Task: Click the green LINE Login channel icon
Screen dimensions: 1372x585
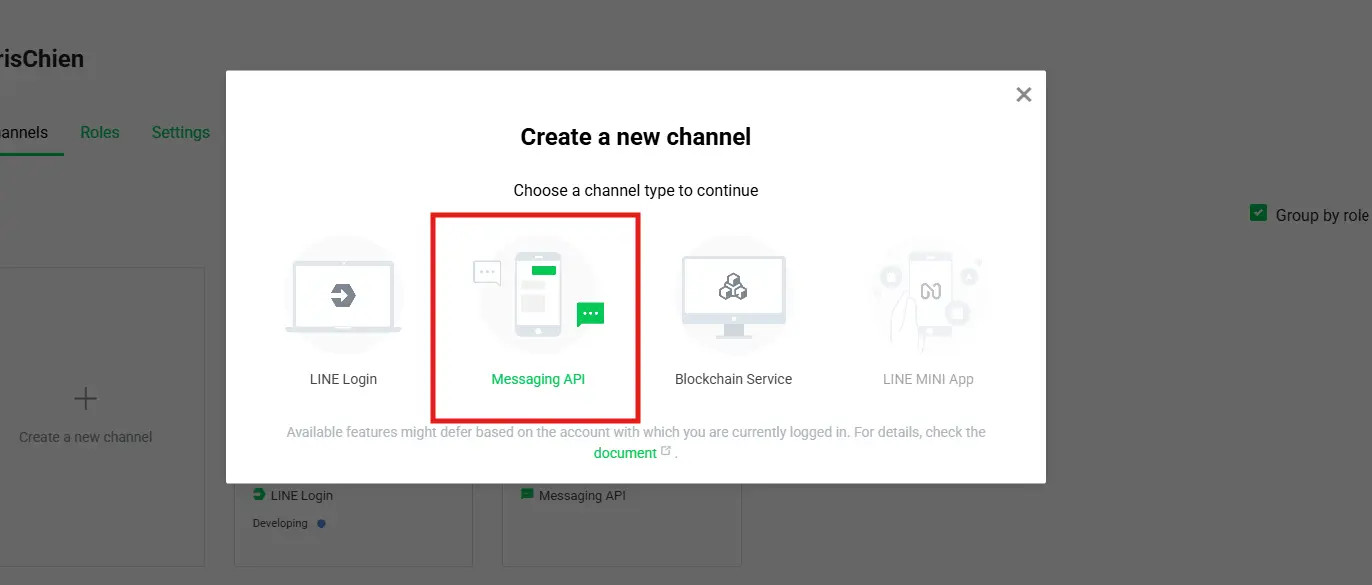Action: (x=260, y=495)
